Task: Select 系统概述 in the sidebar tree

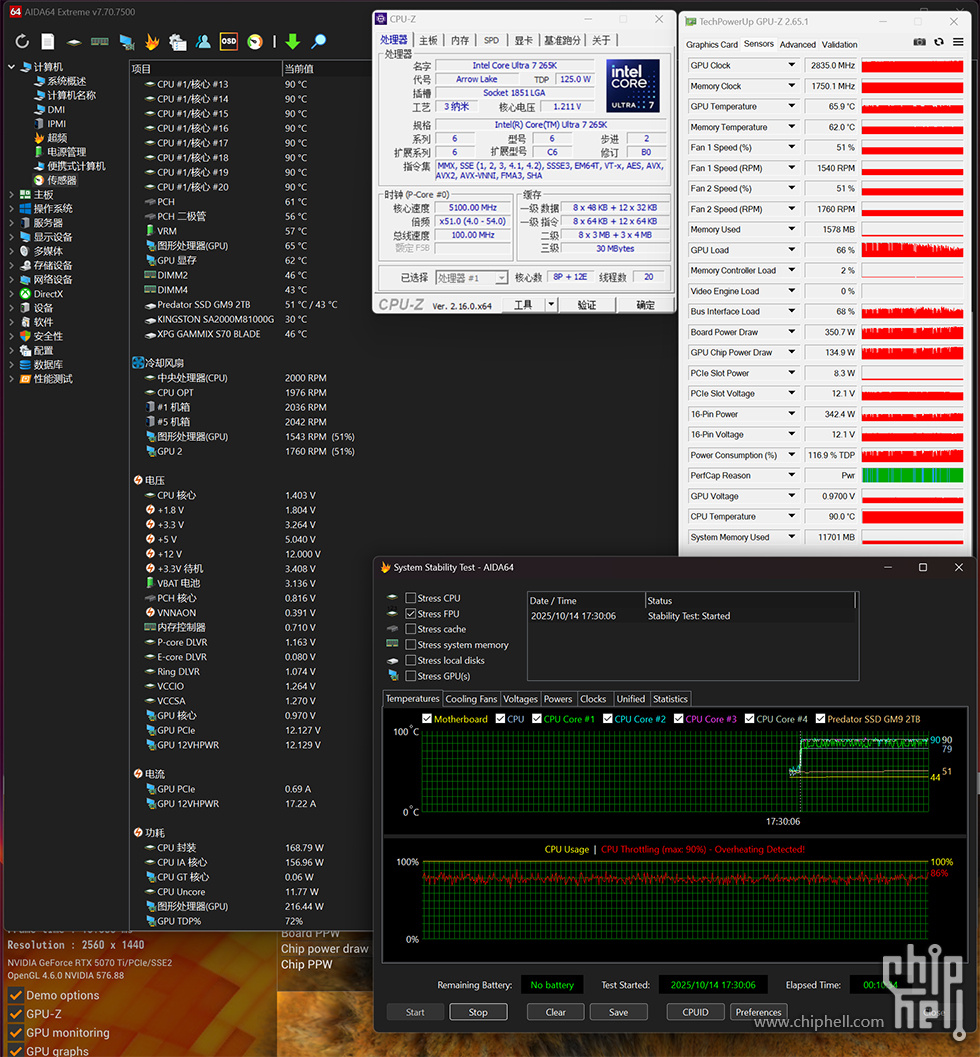Action: pos(66,81)
